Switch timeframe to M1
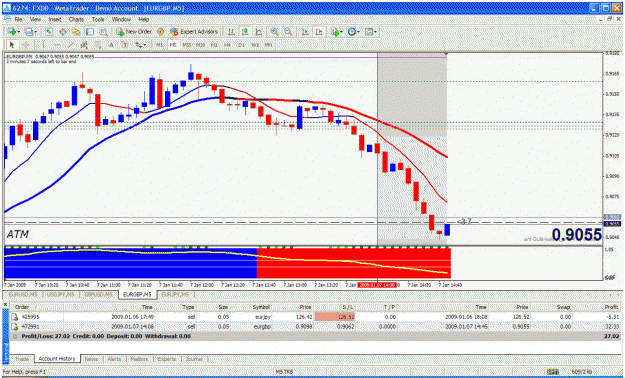 (159, 45)
